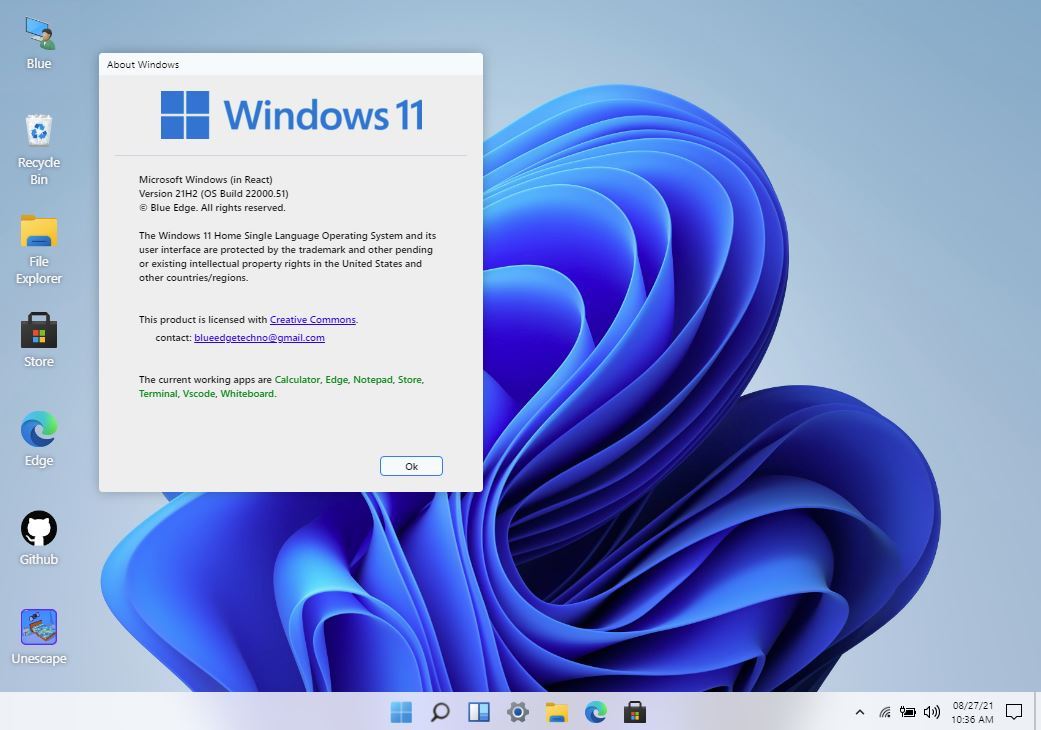Open the Start menu from the taskbar
The image size is (1041, 730).
[x=401, y=712]
